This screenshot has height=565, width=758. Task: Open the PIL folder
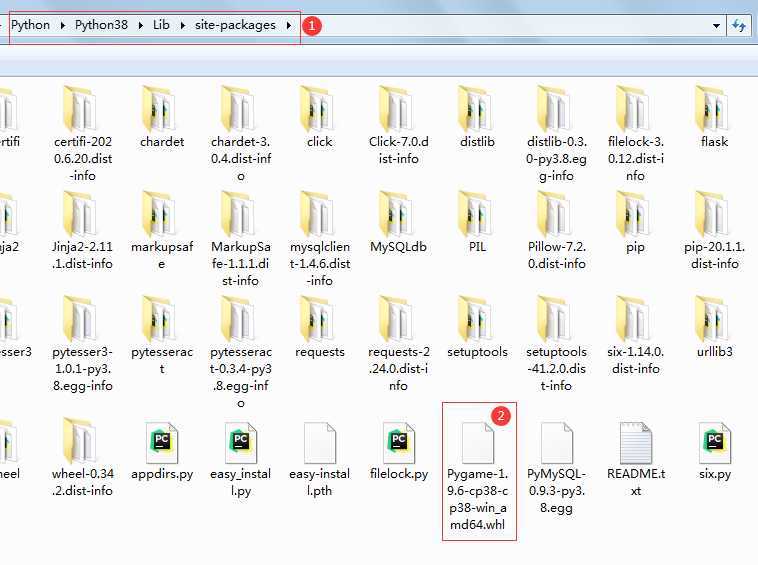point(478,222)
